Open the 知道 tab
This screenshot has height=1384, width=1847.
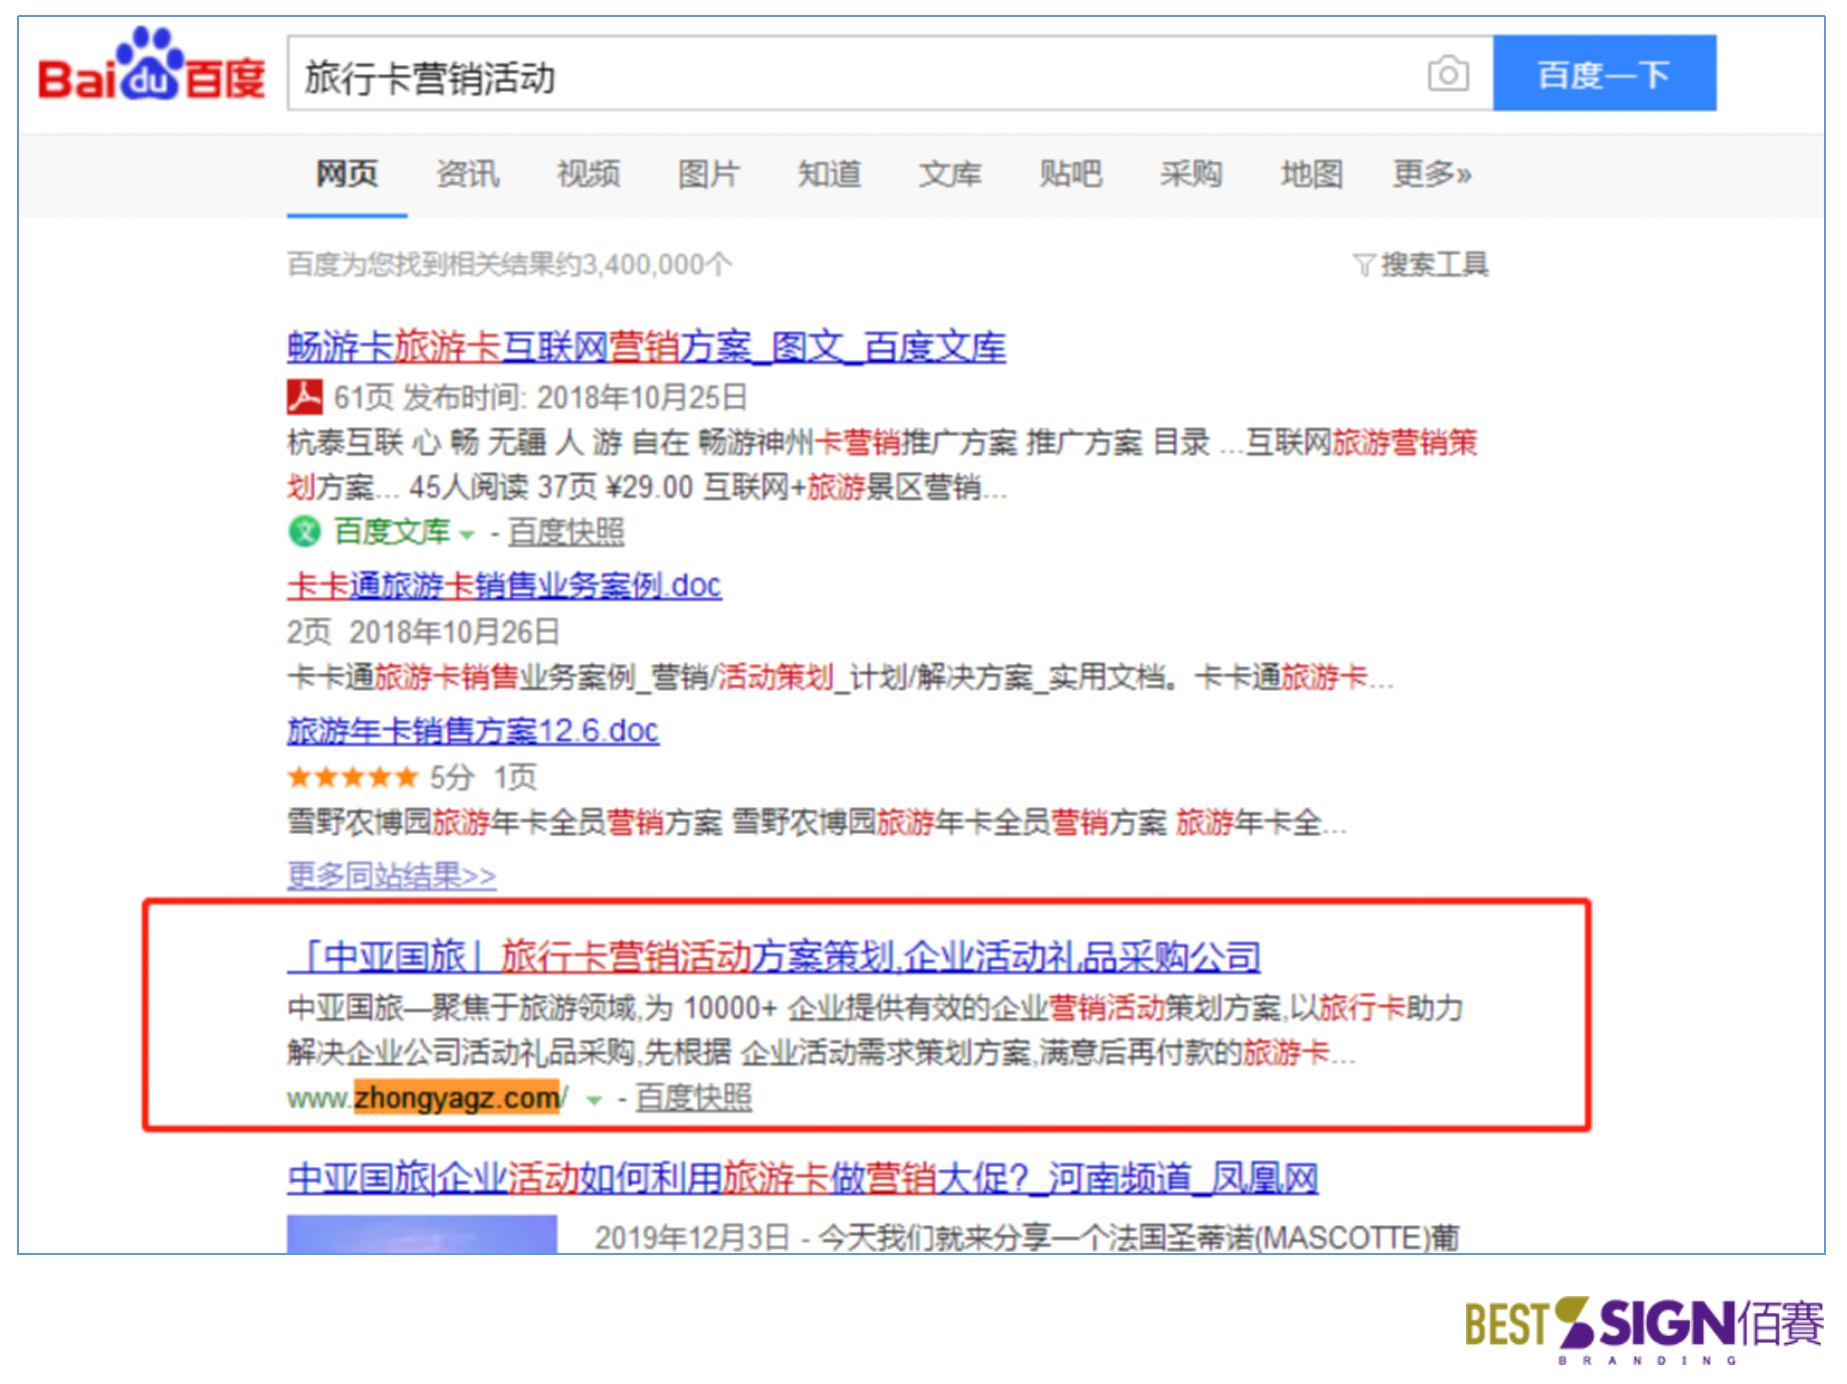[829, 174]
